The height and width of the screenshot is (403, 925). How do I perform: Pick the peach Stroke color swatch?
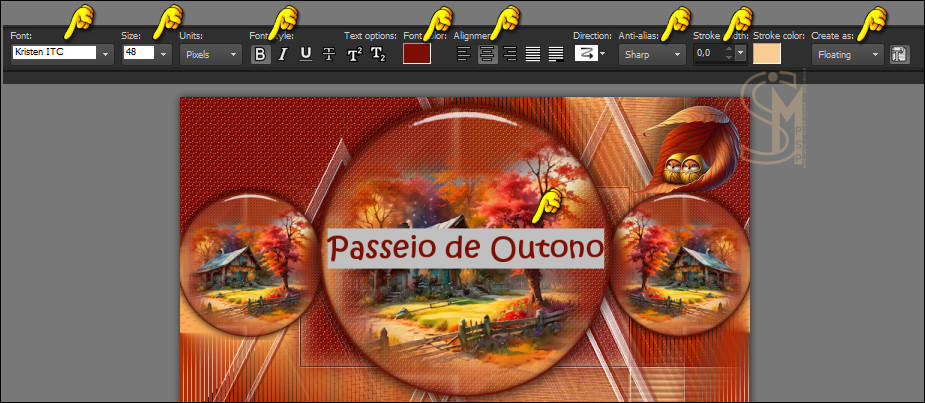coord(767,54)
